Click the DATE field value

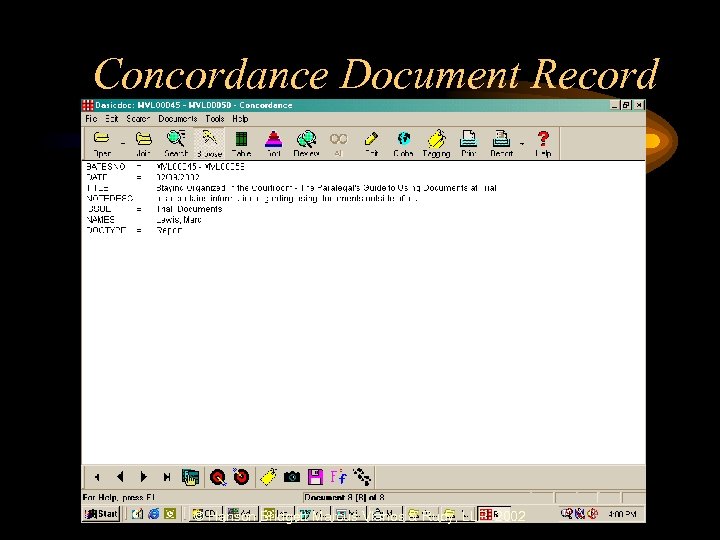pos(178,177)
